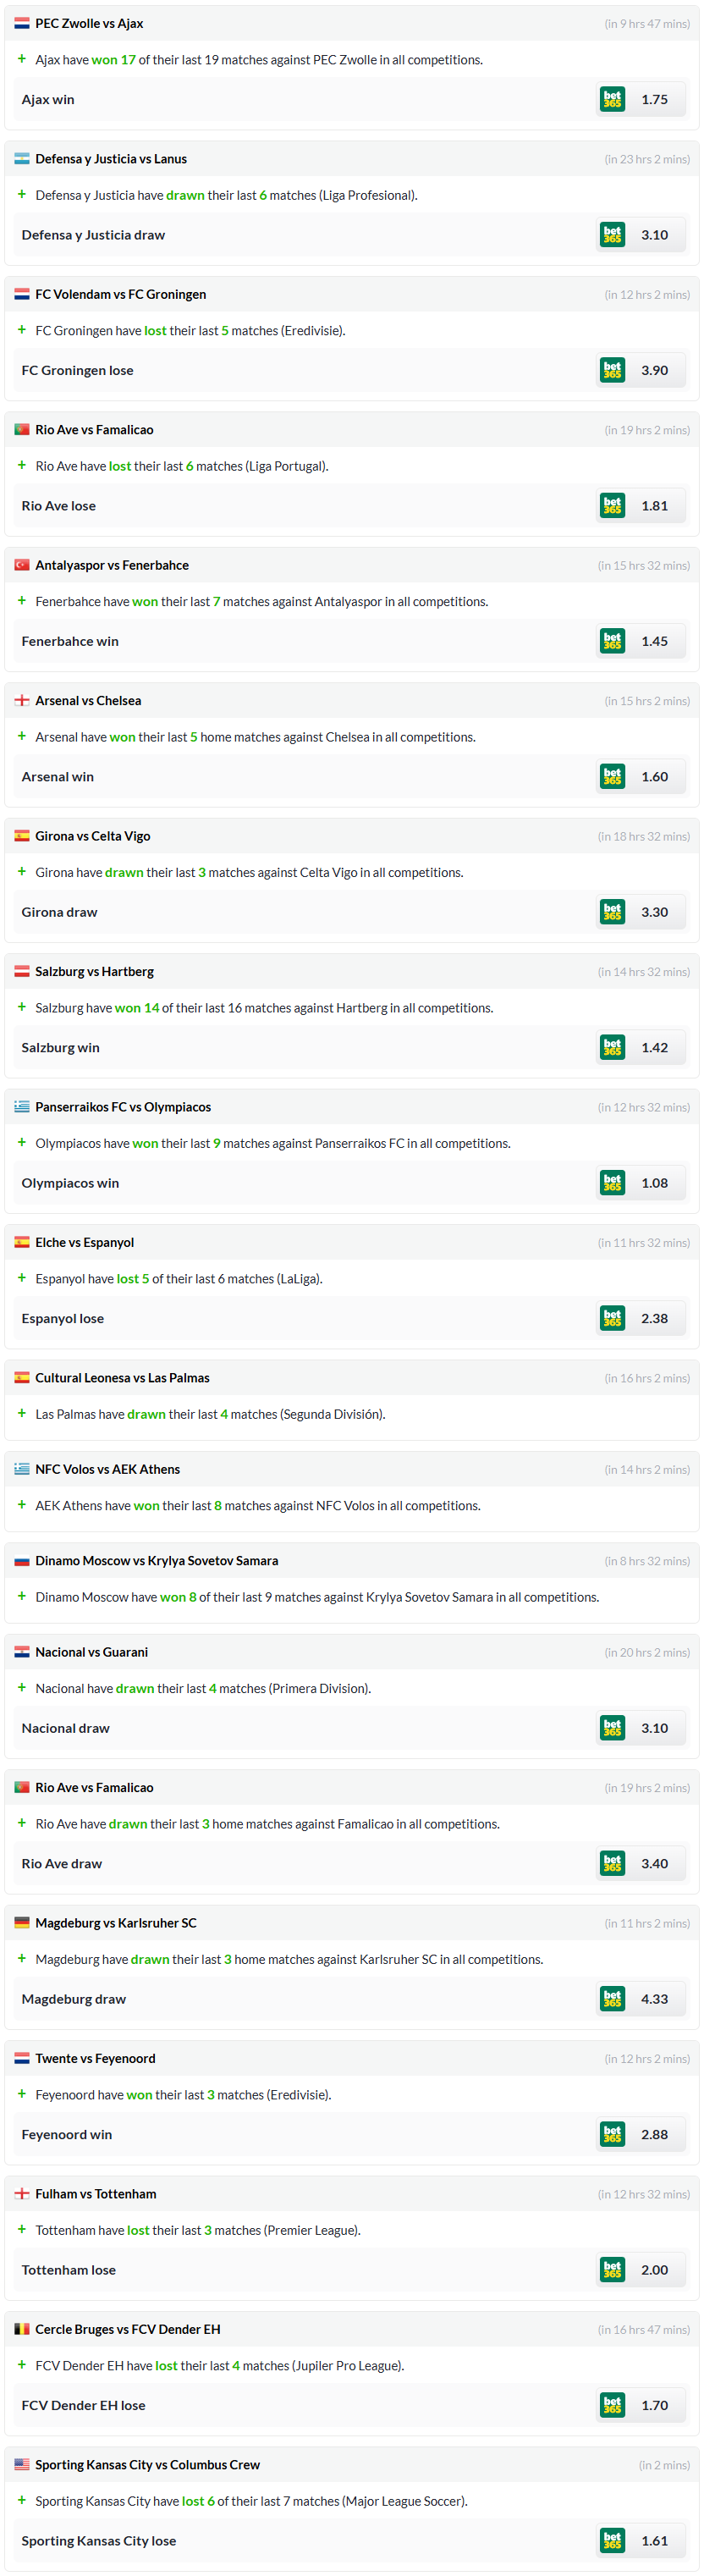Click the Spain flag beside Elche vs Espanyol
704x2576 pixels.
click(x=22, y=1242)
